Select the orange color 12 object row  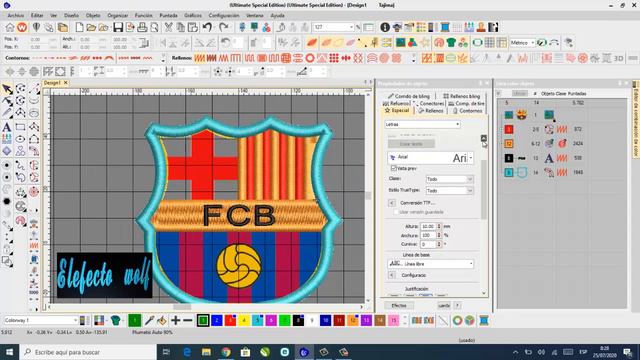544,144
